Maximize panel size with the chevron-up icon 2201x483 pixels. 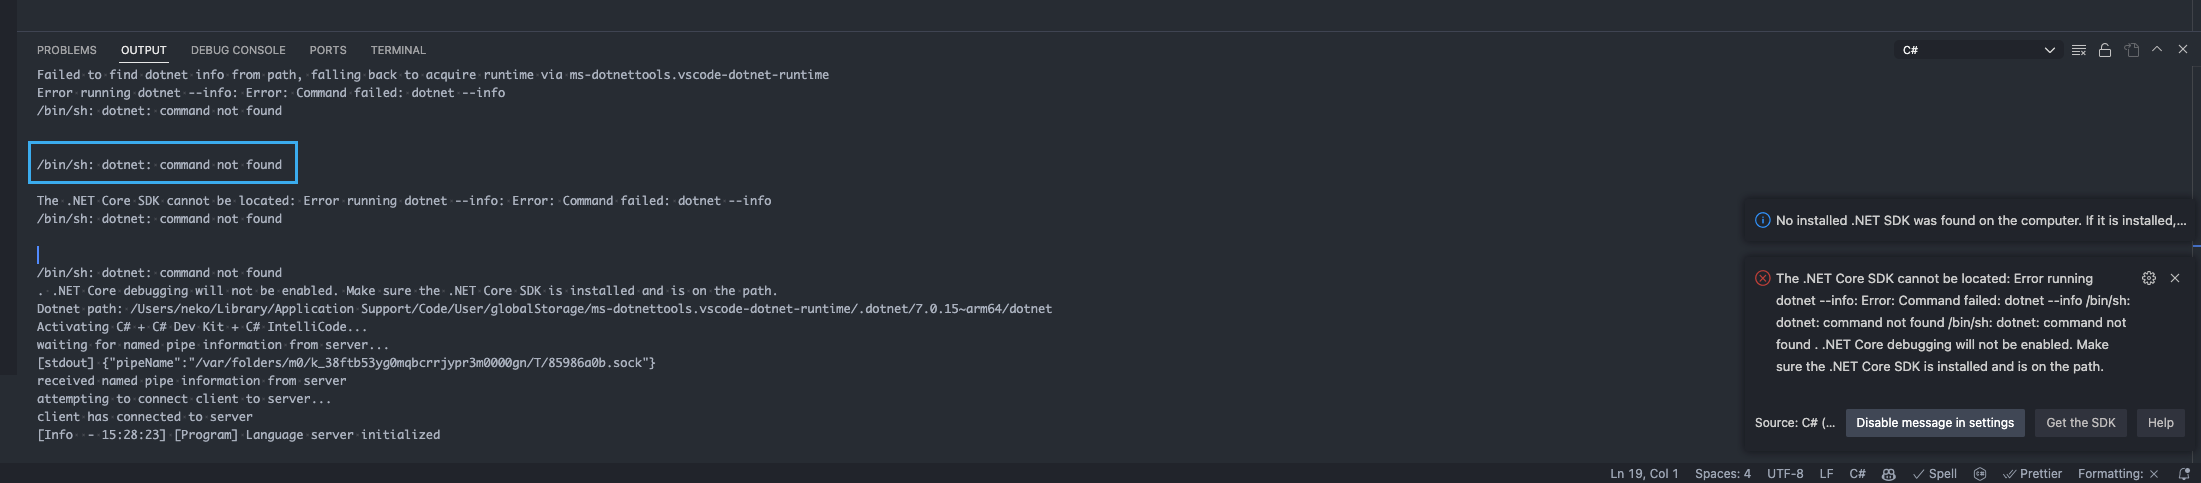pos(2157,50)
